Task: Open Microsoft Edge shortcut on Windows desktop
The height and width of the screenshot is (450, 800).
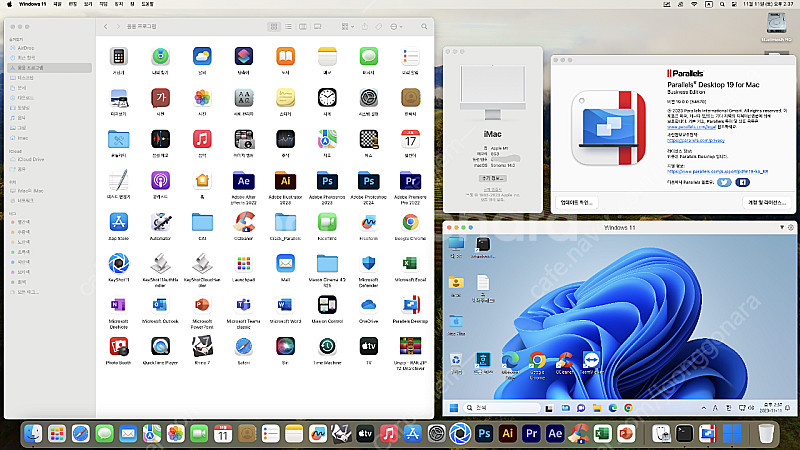Action: click(x=510, y=361)
